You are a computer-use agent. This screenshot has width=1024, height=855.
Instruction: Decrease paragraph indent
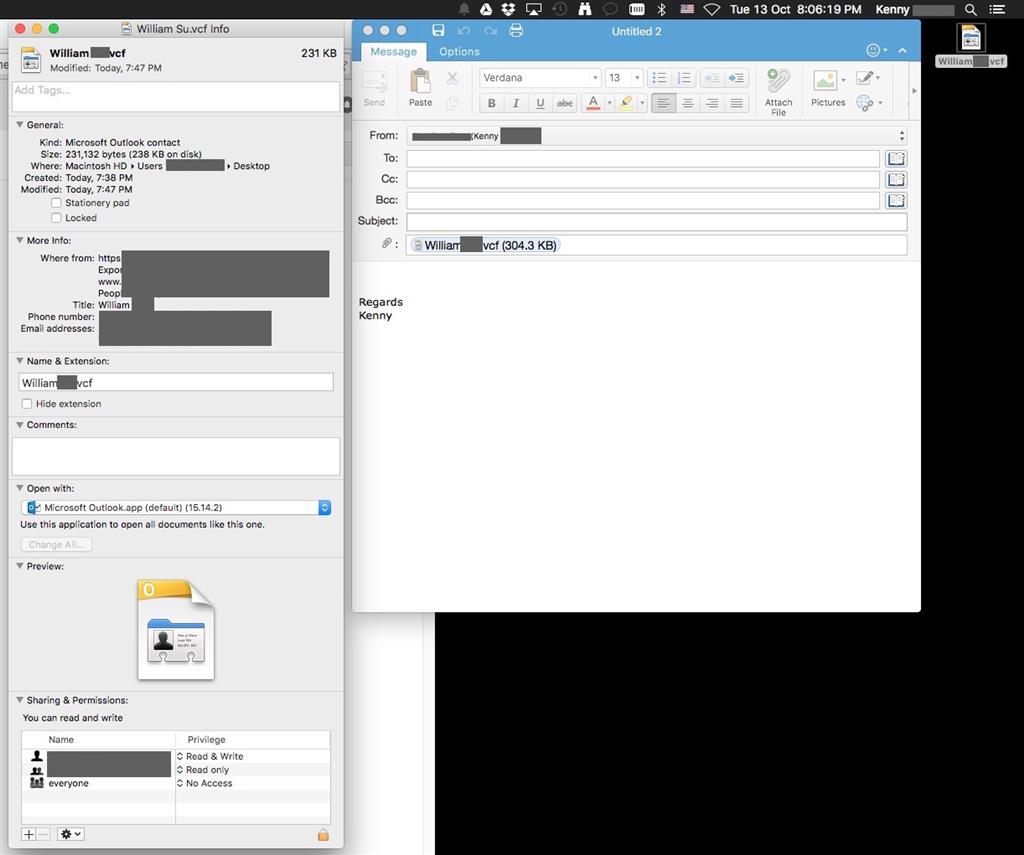[712, 78]
